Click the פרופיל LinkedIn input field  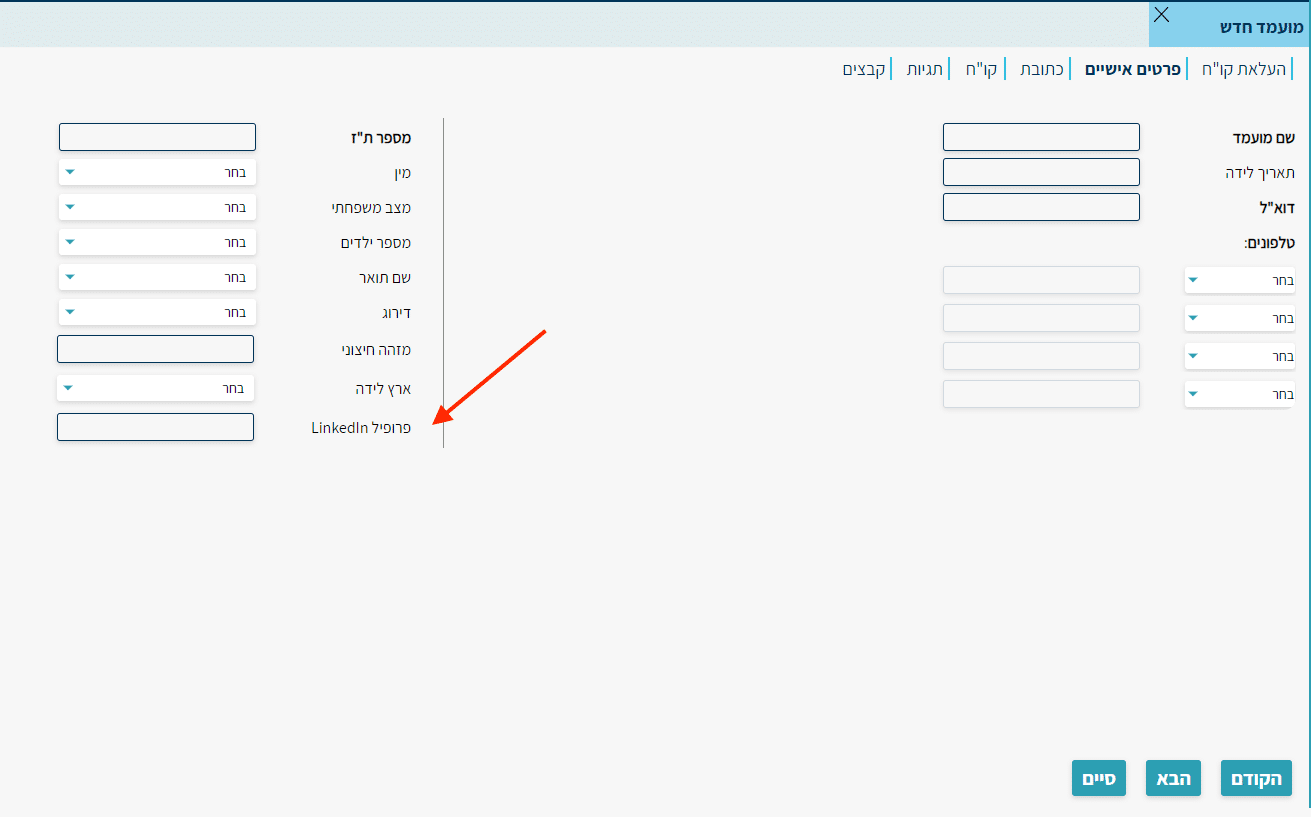155,427
